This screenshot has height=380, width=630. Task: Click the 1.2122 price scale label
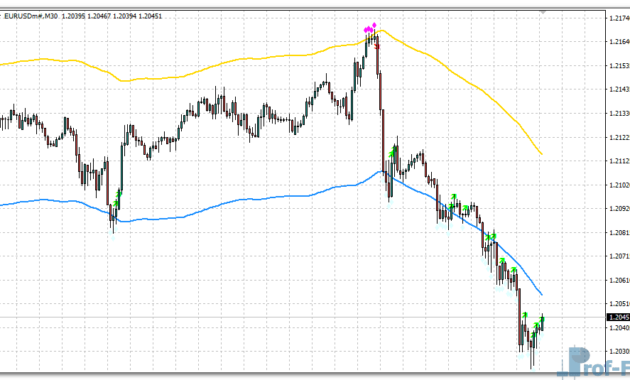click(x=619, y=137)
